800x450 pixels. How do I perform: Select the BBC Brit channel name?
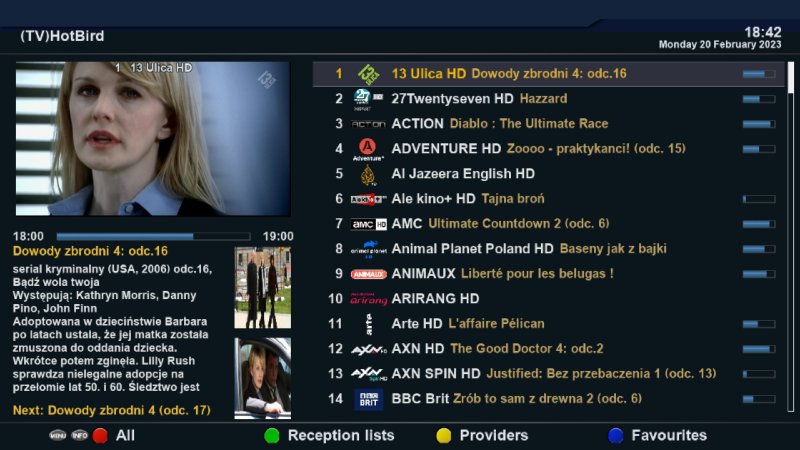coord(420,399)
